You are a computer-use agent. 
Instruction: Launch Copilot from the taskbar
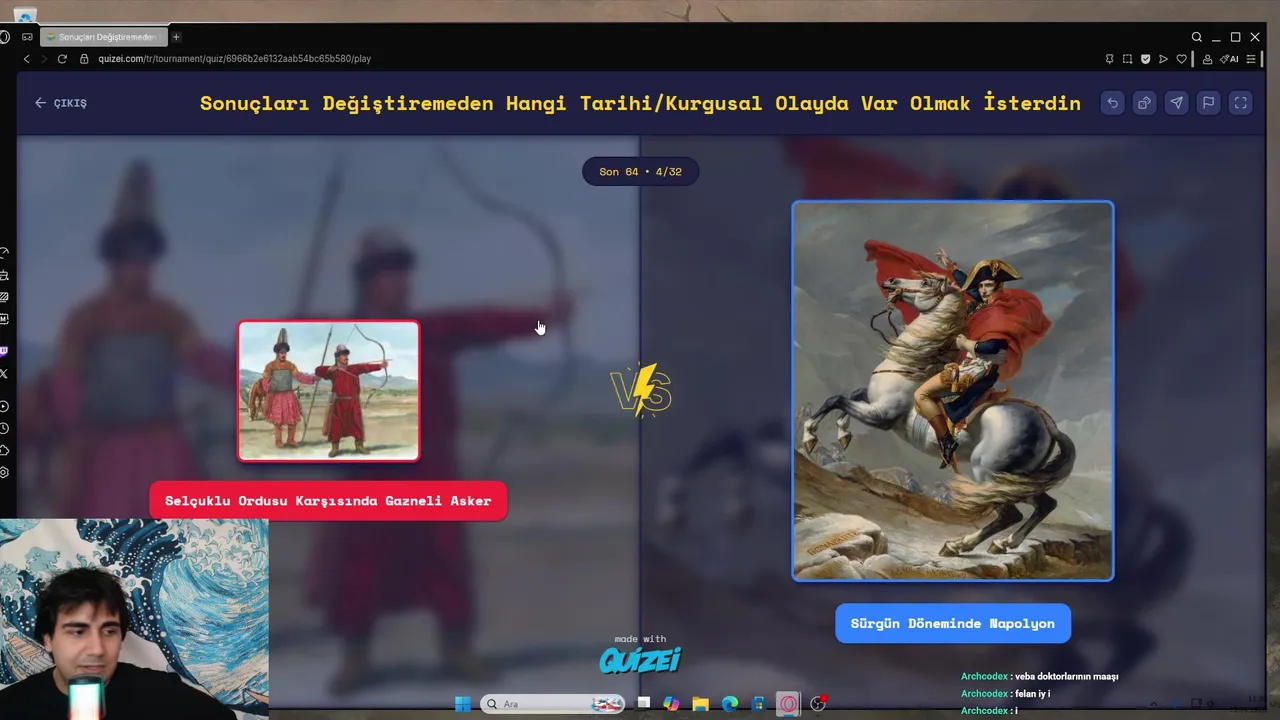[671, 704]
